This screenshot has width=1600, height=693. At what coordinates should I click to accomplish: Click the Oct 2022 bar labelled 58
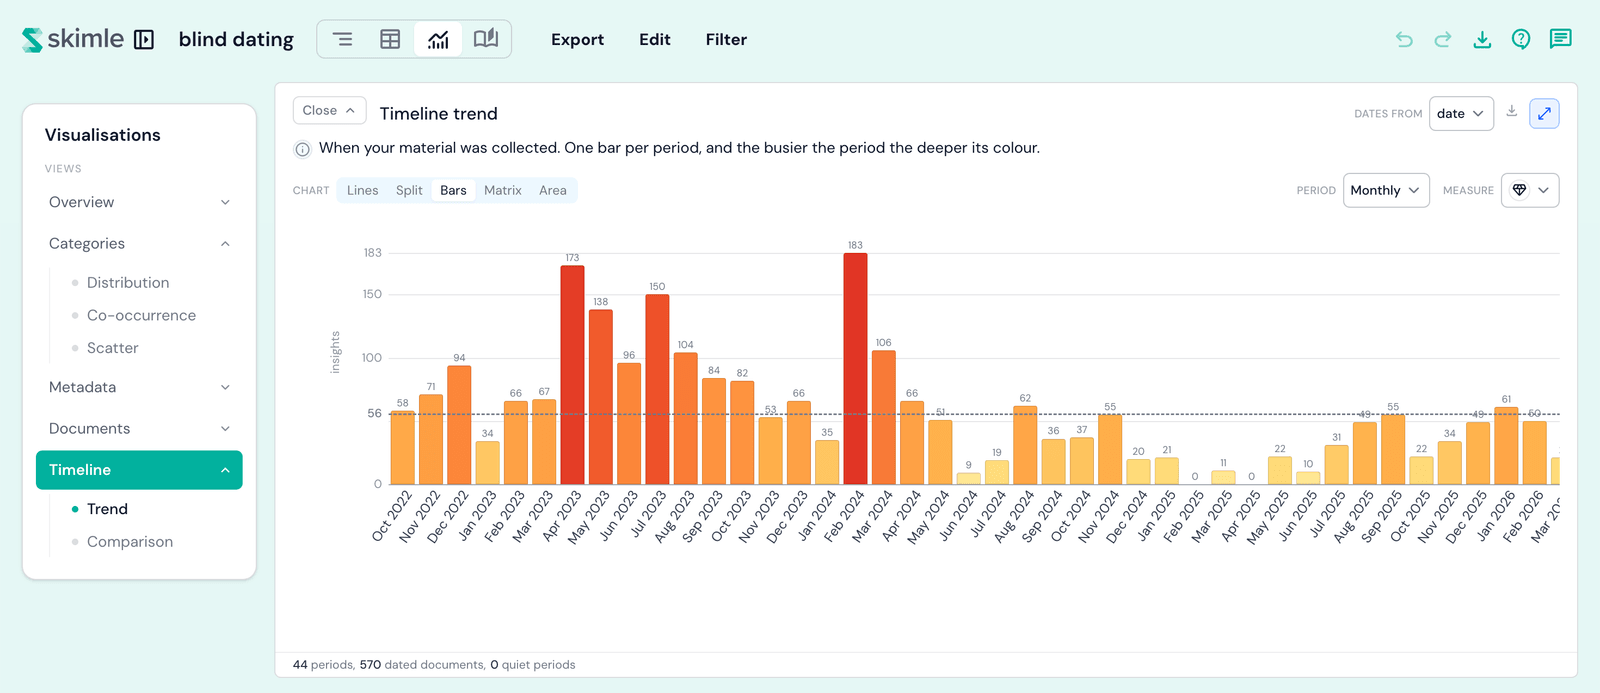pyautogui.click(x=402, y=448)
